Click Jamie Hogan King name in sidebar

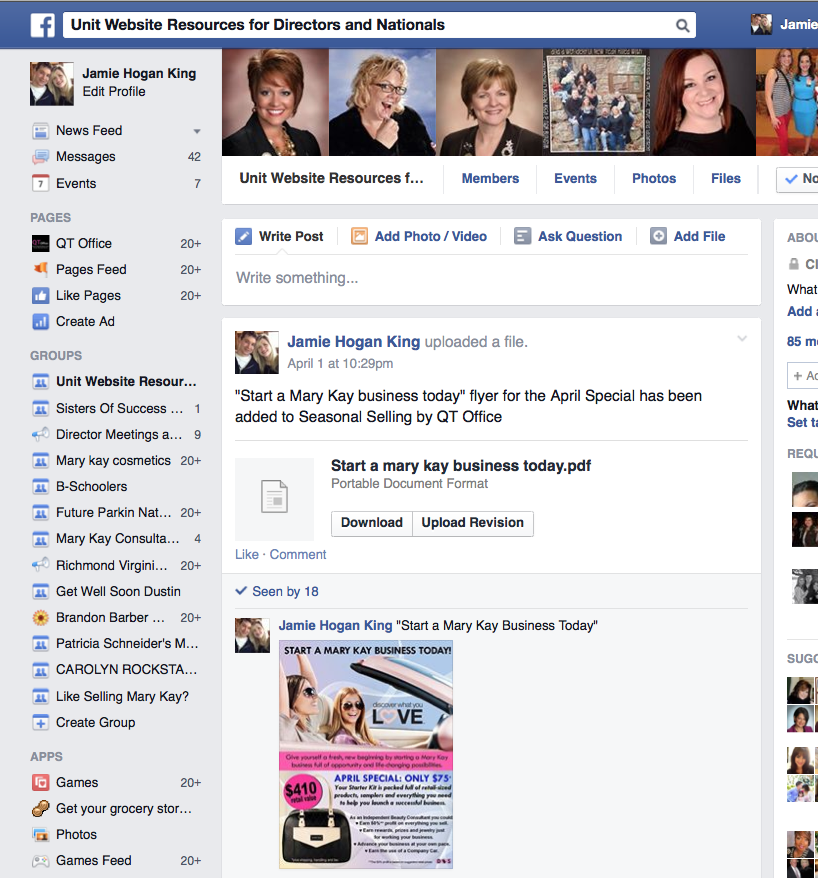click(x=139, y=73)
